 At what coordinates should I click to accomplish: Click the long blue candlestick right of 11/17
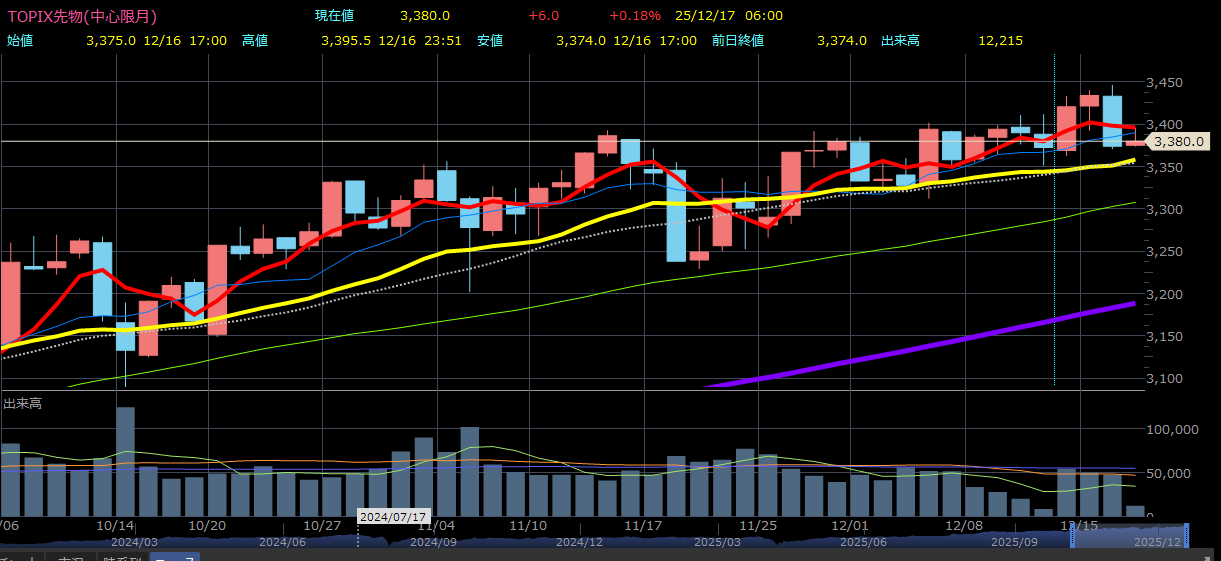(676, 215)
